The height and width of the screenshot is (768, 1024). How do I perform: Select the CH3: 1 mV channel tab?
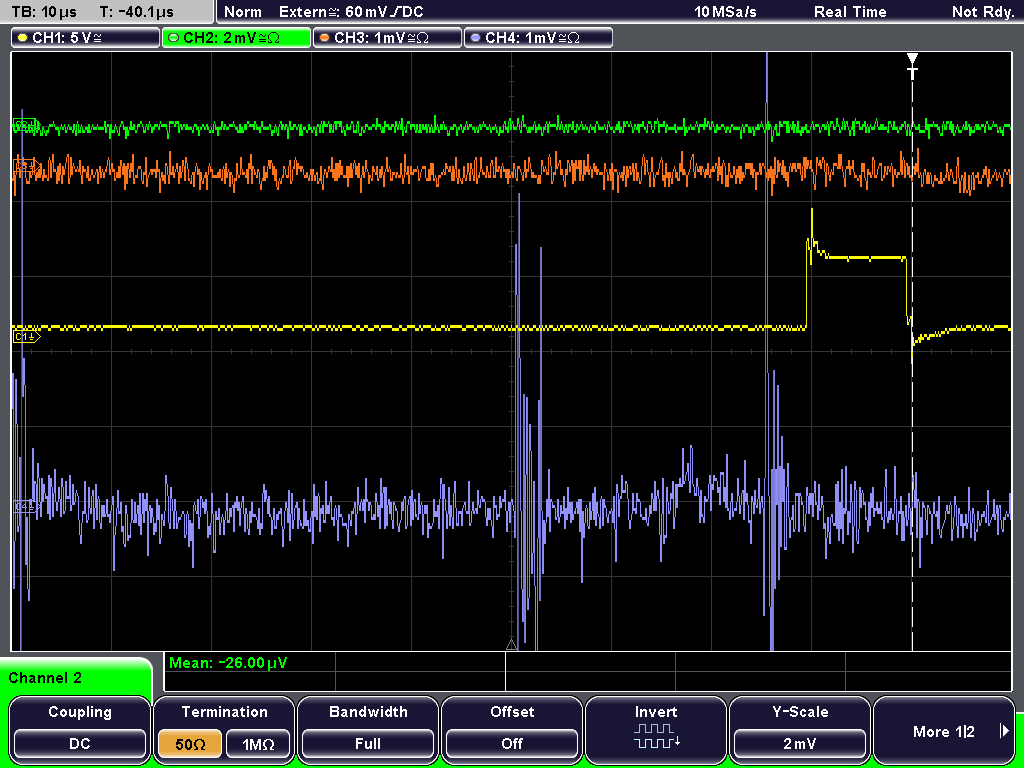[x=387, y=38]
